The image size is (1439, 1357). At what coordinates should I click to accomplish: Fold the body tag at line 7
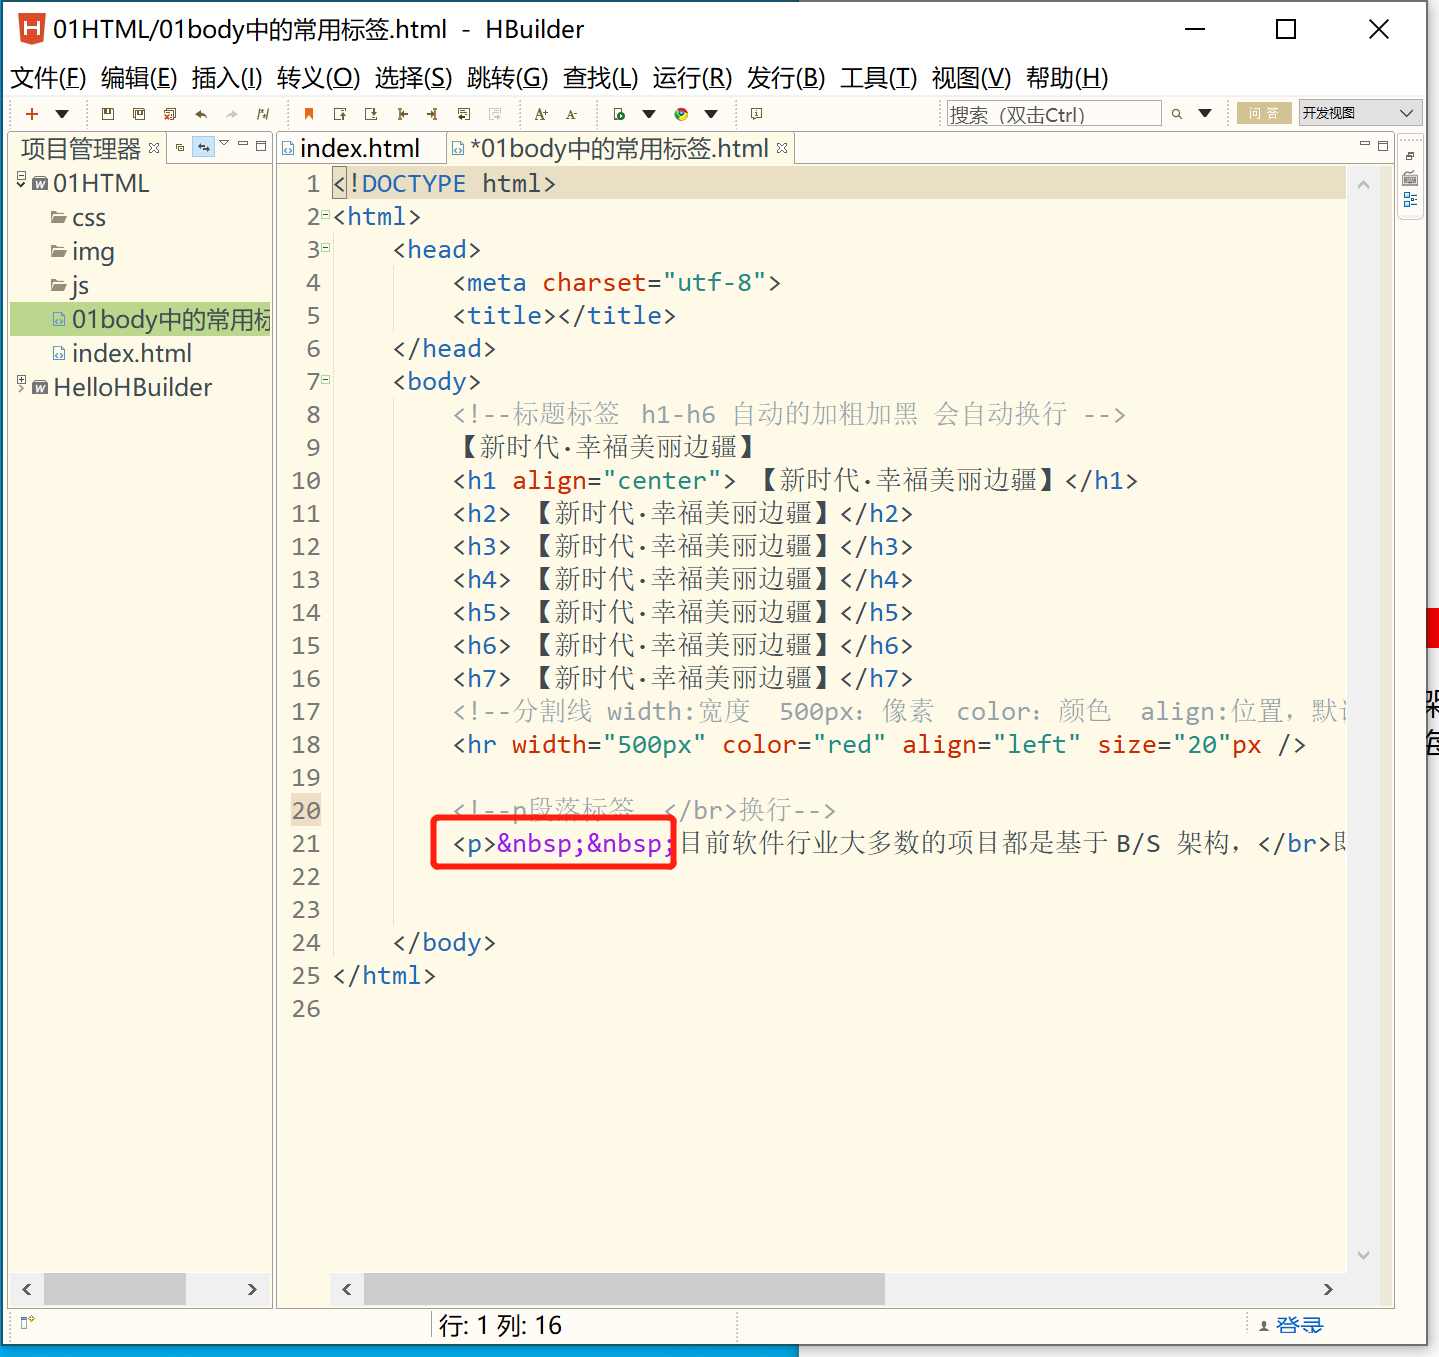326,379
